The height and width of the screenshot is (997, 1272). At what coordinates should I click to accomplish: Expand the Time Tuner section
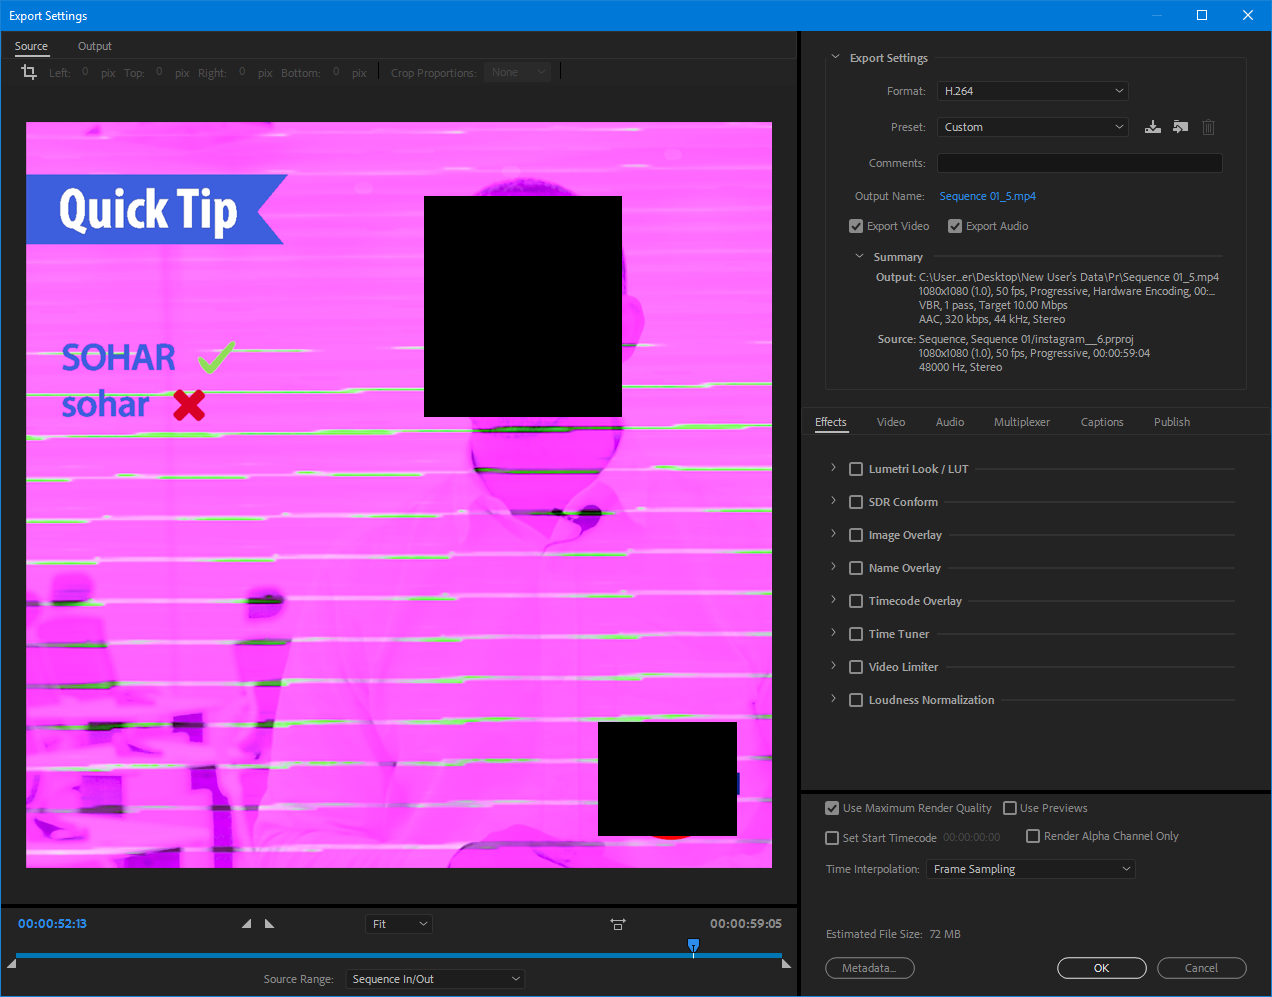tap(833, 633)
